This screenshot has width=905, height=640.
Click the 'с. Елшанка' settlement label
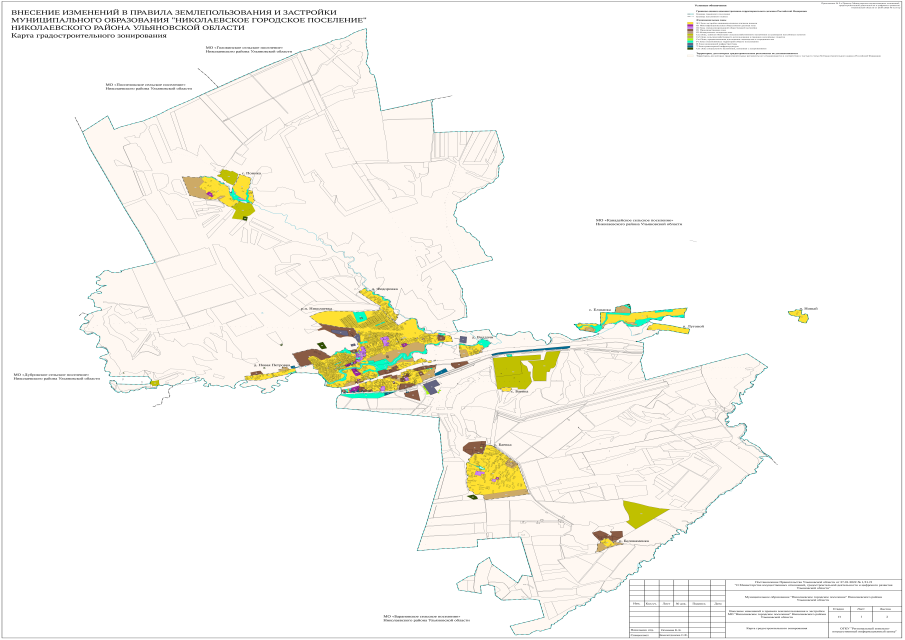coord(600,310)
